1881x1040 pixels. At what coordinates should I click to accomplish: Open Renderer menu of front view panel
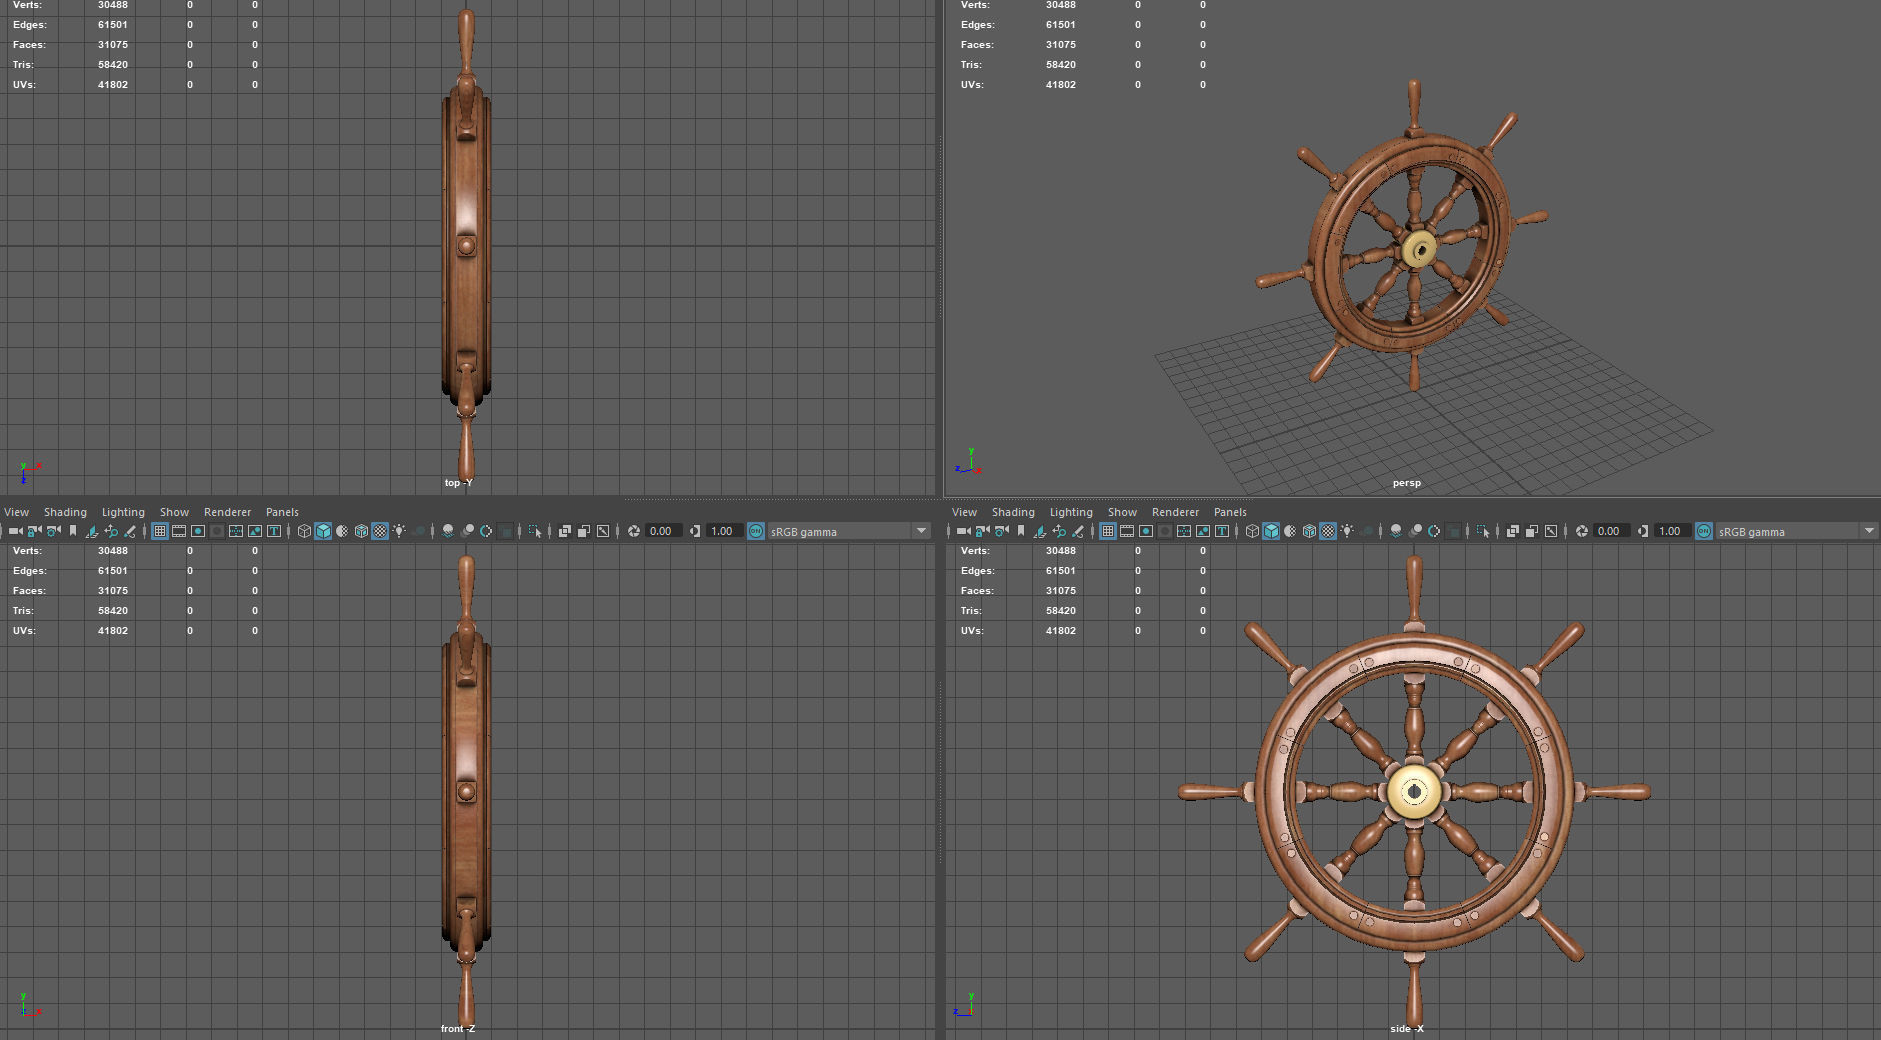[227, 512]
